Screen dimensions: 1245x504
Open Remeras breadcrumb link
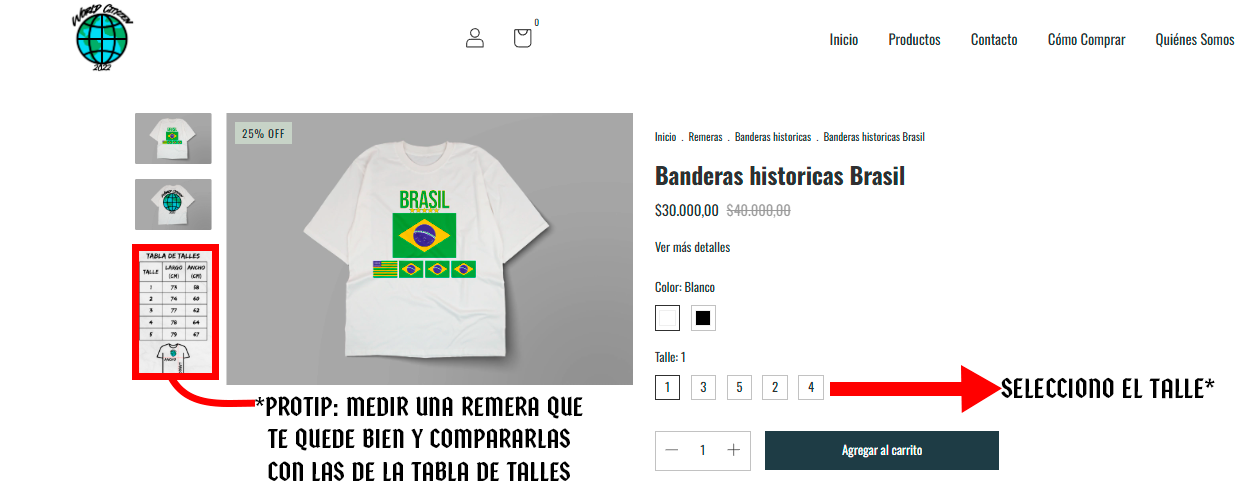coord(705,136)
